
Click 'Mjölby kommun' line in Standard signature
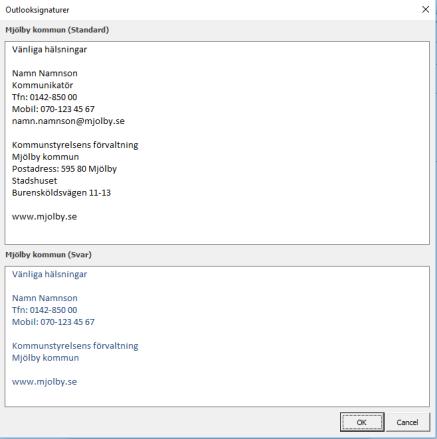click(x=45, y=157)
